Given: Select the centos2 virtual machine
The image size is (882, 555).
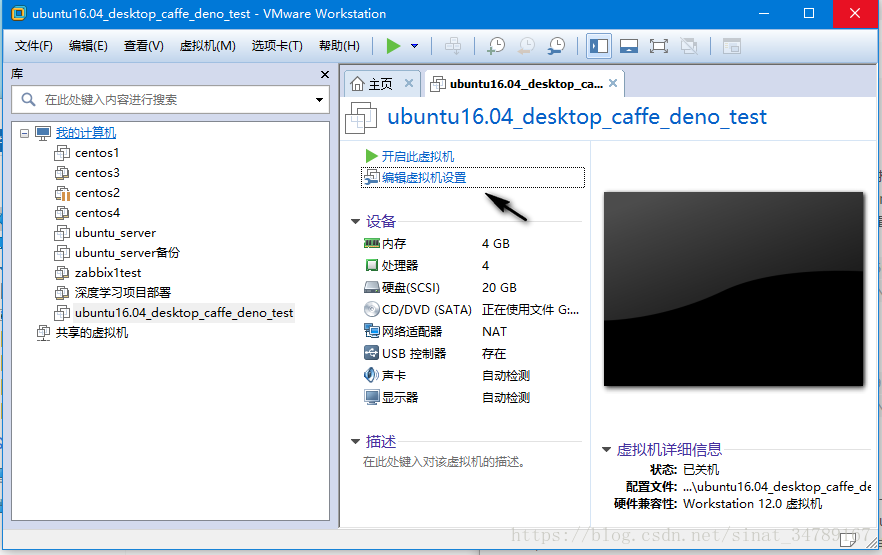Looking at the screenshot, I should click(97, 193).
